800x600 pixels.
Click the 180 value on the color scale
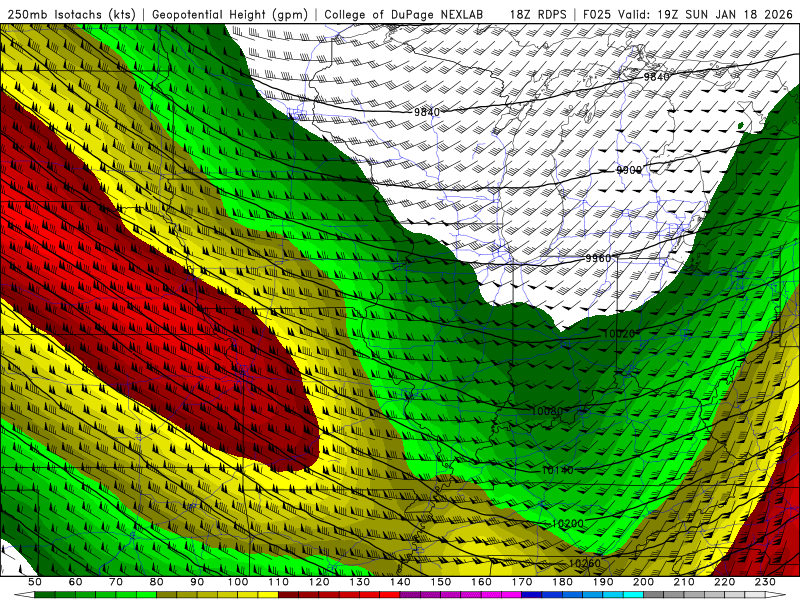562,582
